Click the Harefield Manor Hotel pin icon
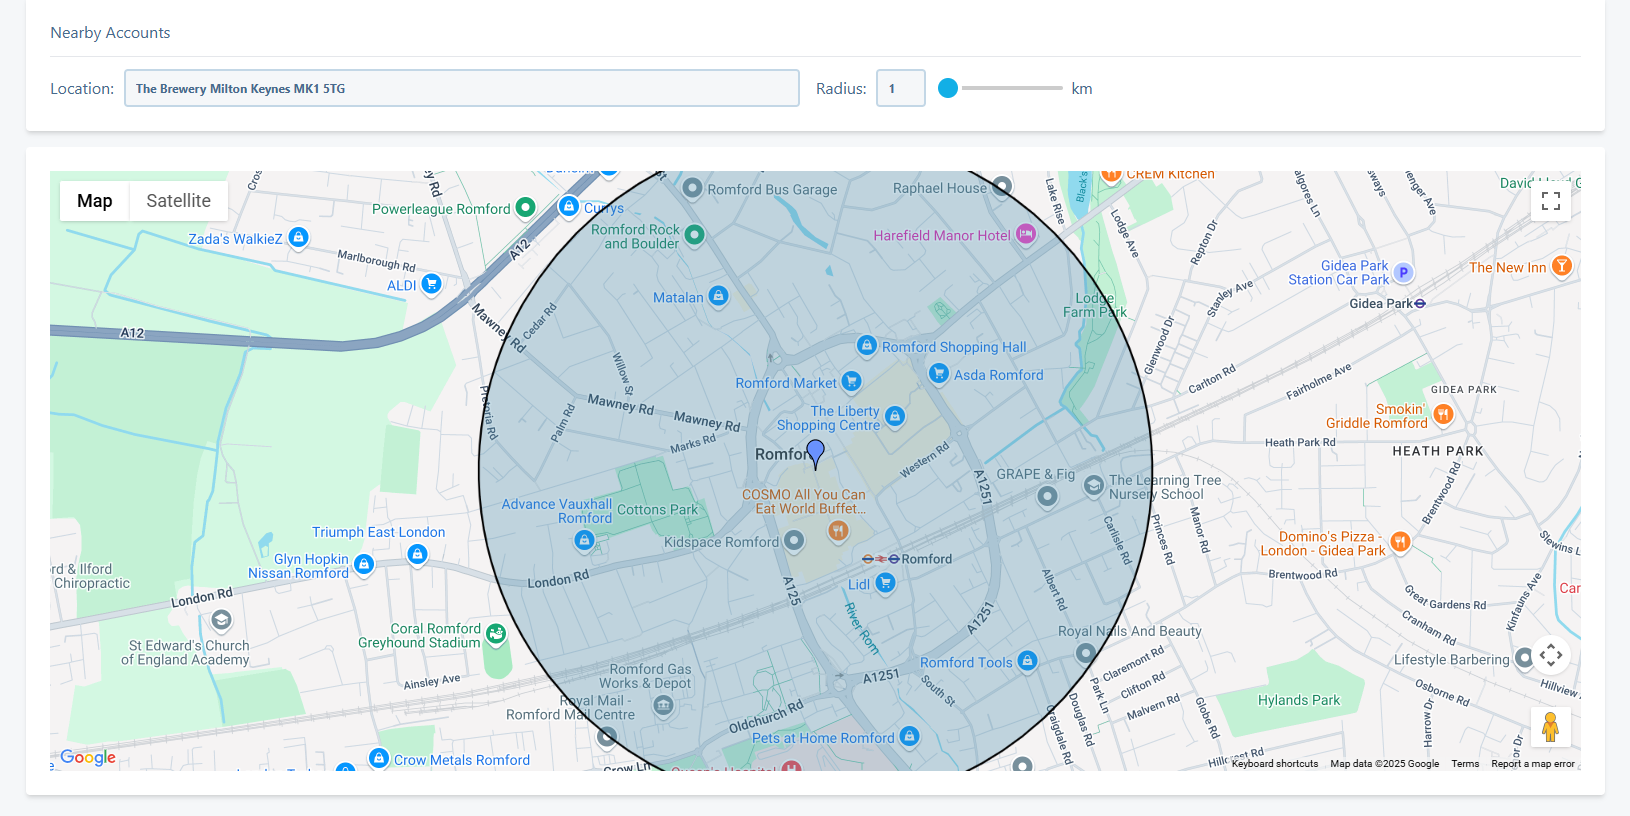1630x816 pixels. [1026, 234]
